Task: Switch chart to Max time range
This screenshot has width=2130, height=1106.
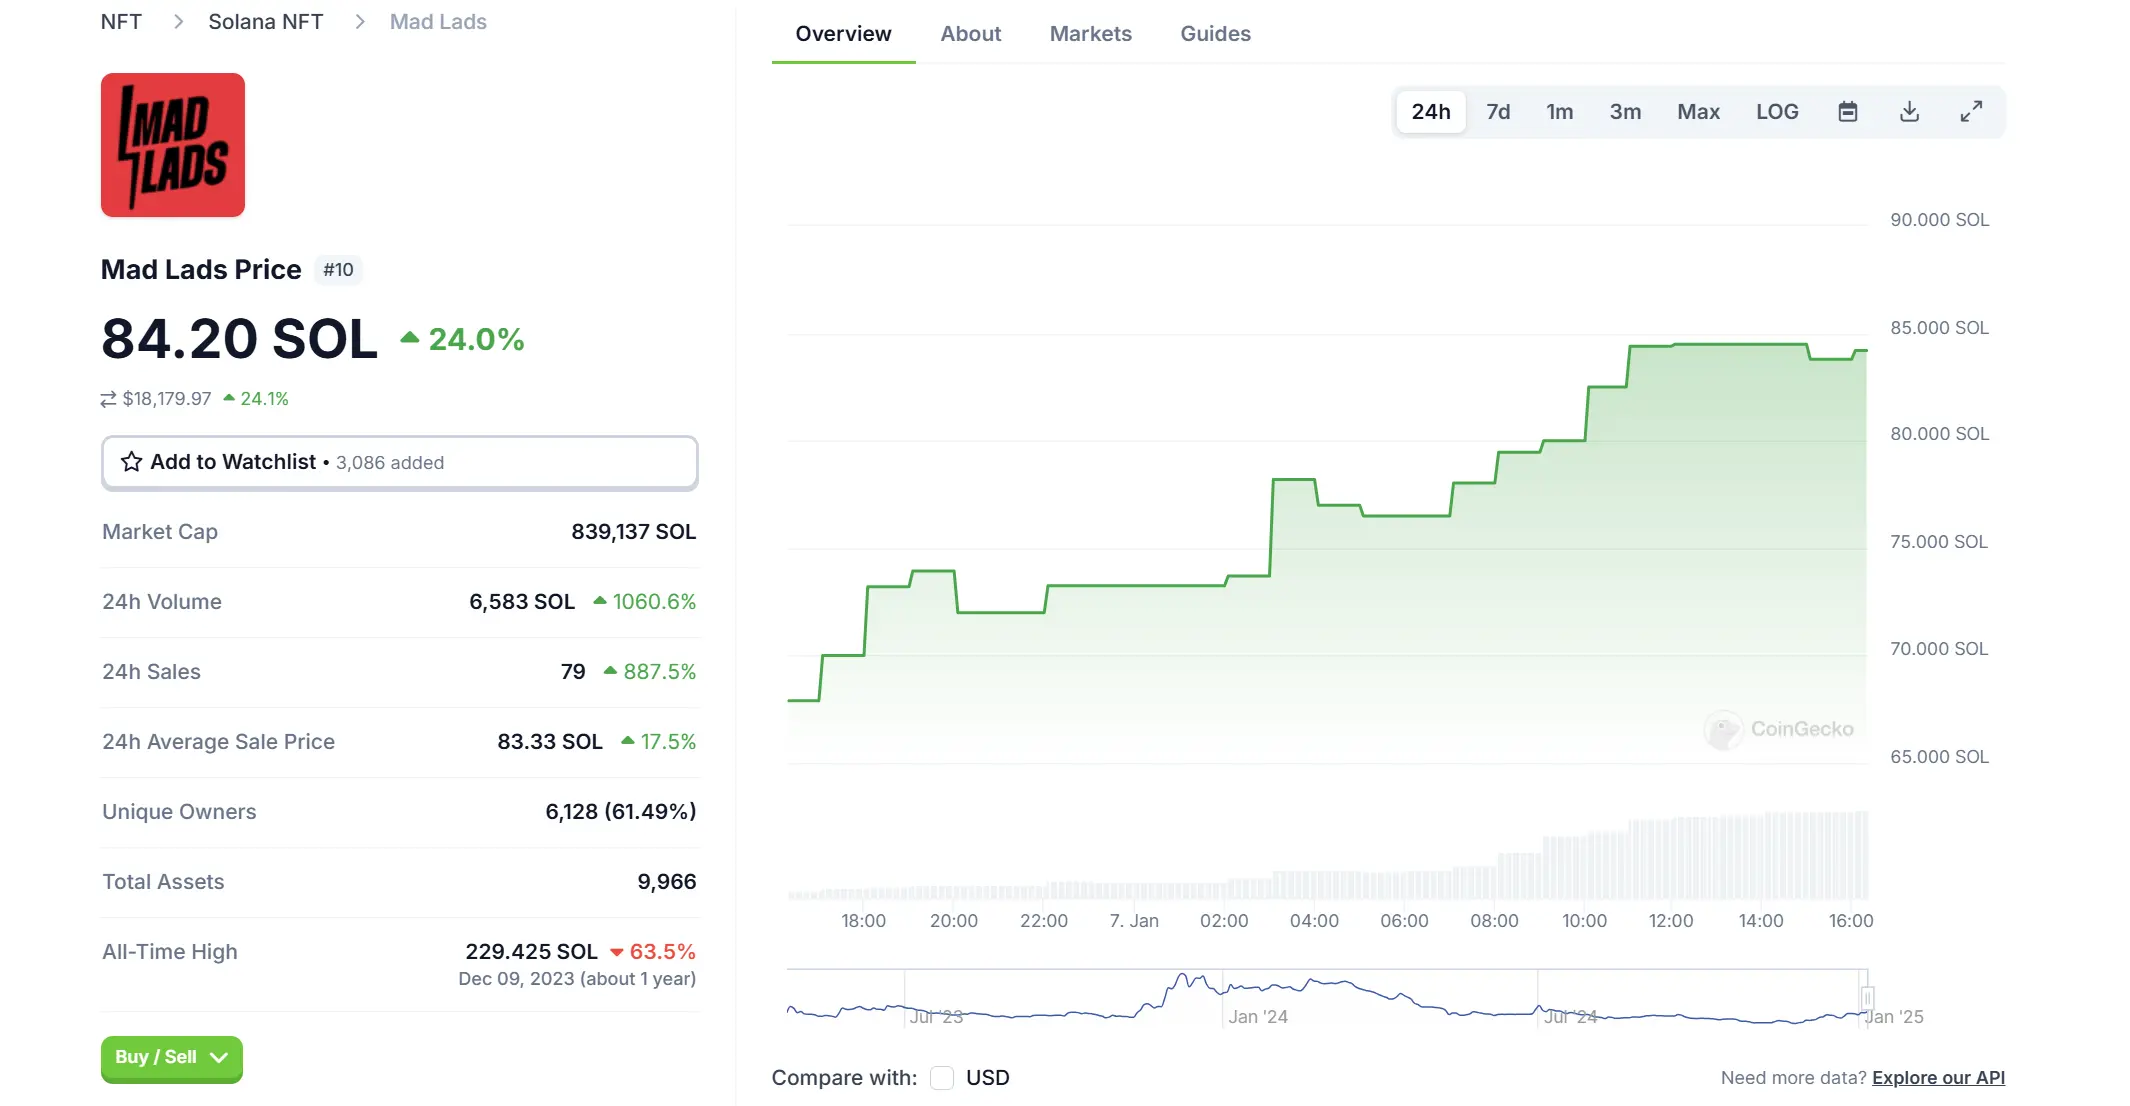Action: click(x=1698, y=111)
